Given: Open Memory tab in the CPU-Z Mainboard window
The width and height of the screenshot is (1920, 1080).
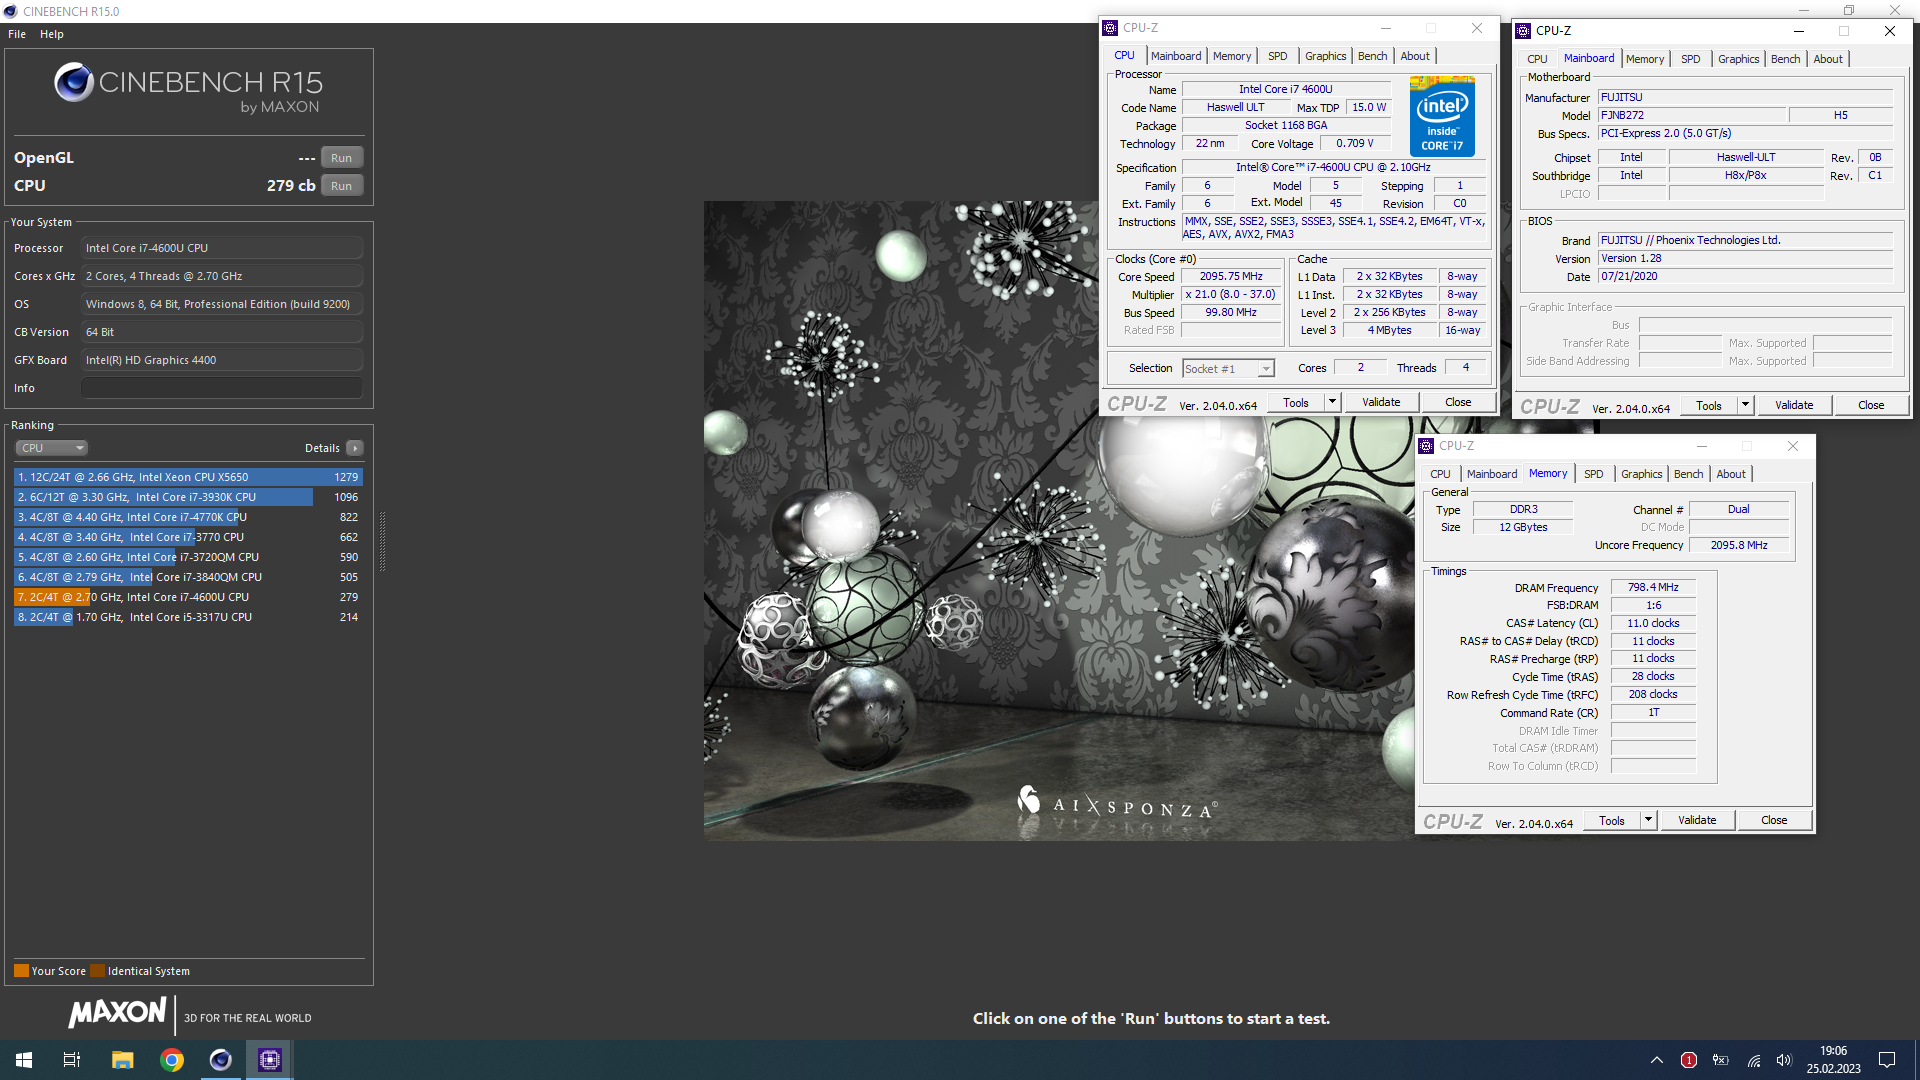Looking at the screenshot, I should coord(1645,59).
